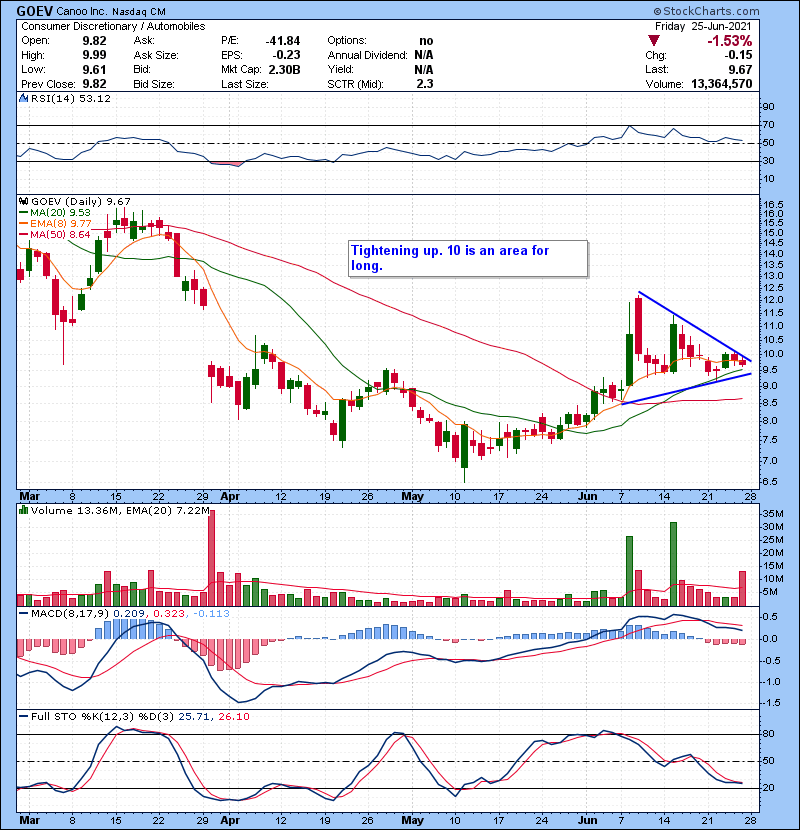Click the Prev Close label
Image resolution: width=800 pixels, height=830 pixels.
point(50,84)
